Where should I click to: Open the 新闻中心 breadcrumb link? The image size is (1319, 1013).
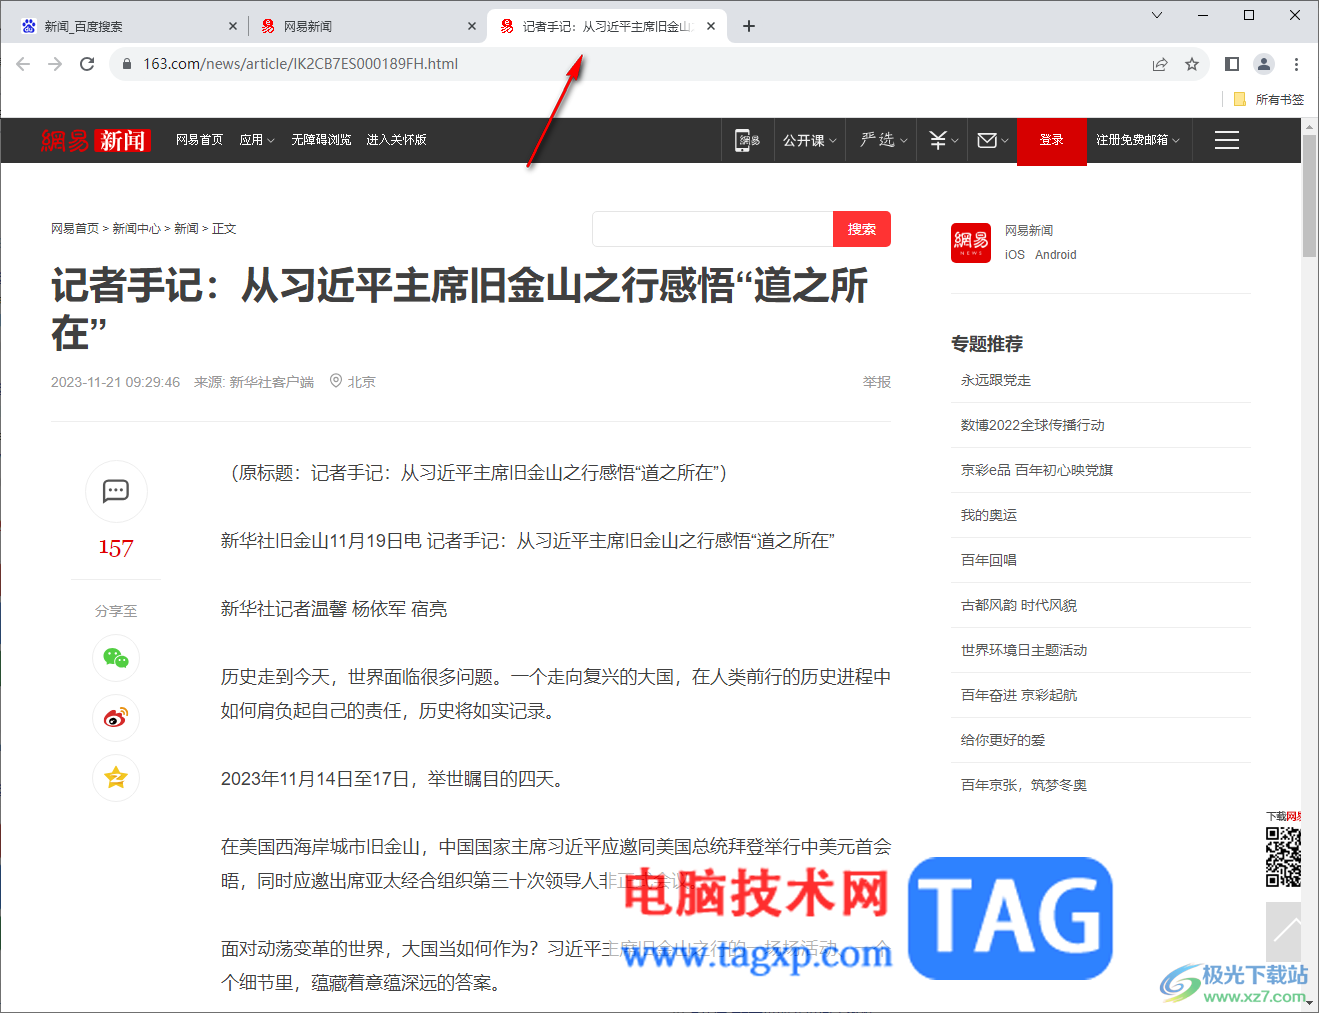(138, 228)
